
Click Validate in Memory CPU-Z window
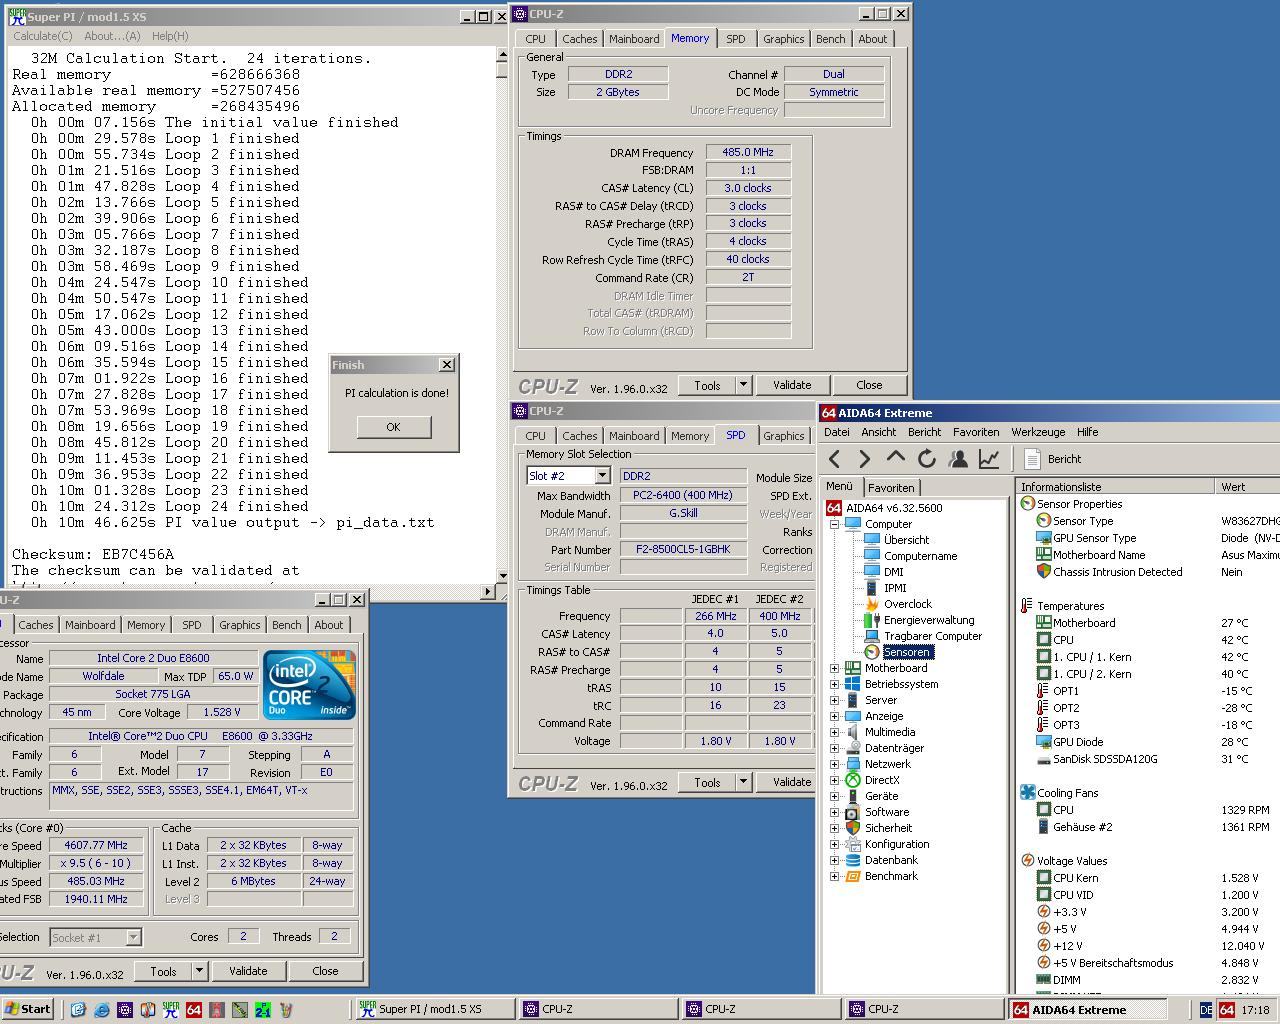(792, 385)
